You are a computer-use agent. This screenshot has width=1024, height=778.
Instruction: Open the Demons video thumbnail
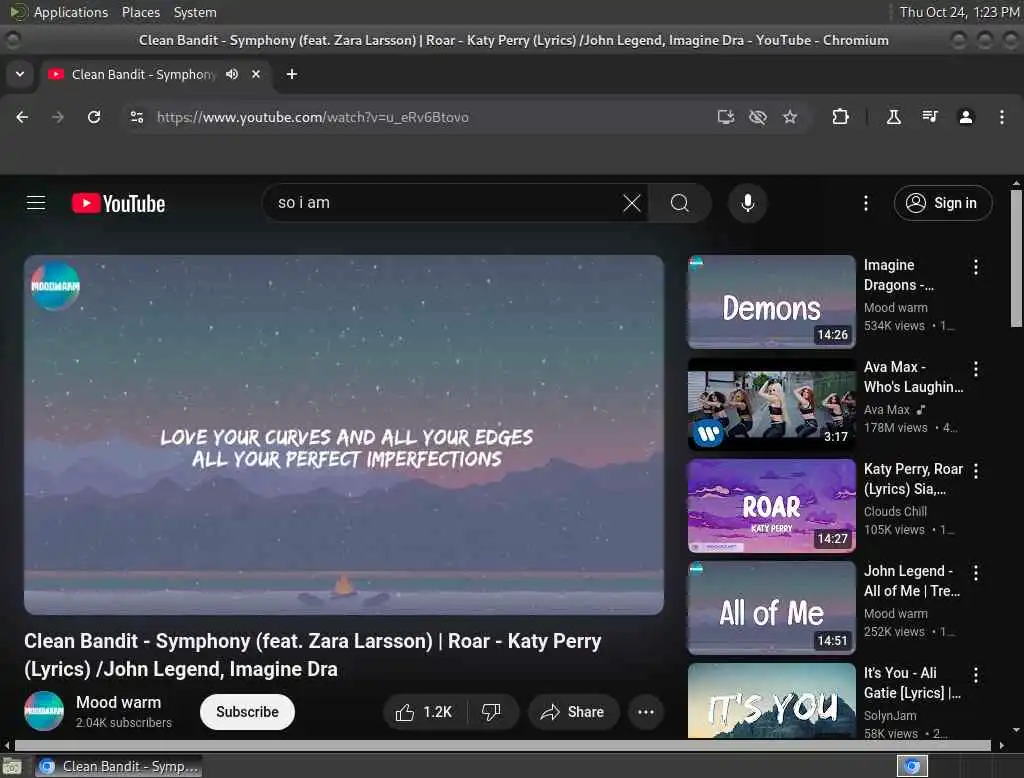(x=771, y=302)
